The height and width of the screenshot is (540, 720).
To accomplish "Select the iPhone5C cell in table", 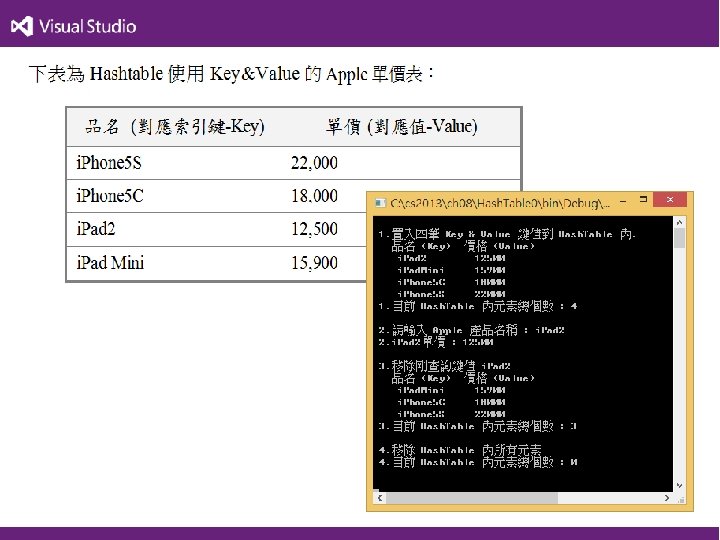I will click(110, 196).
